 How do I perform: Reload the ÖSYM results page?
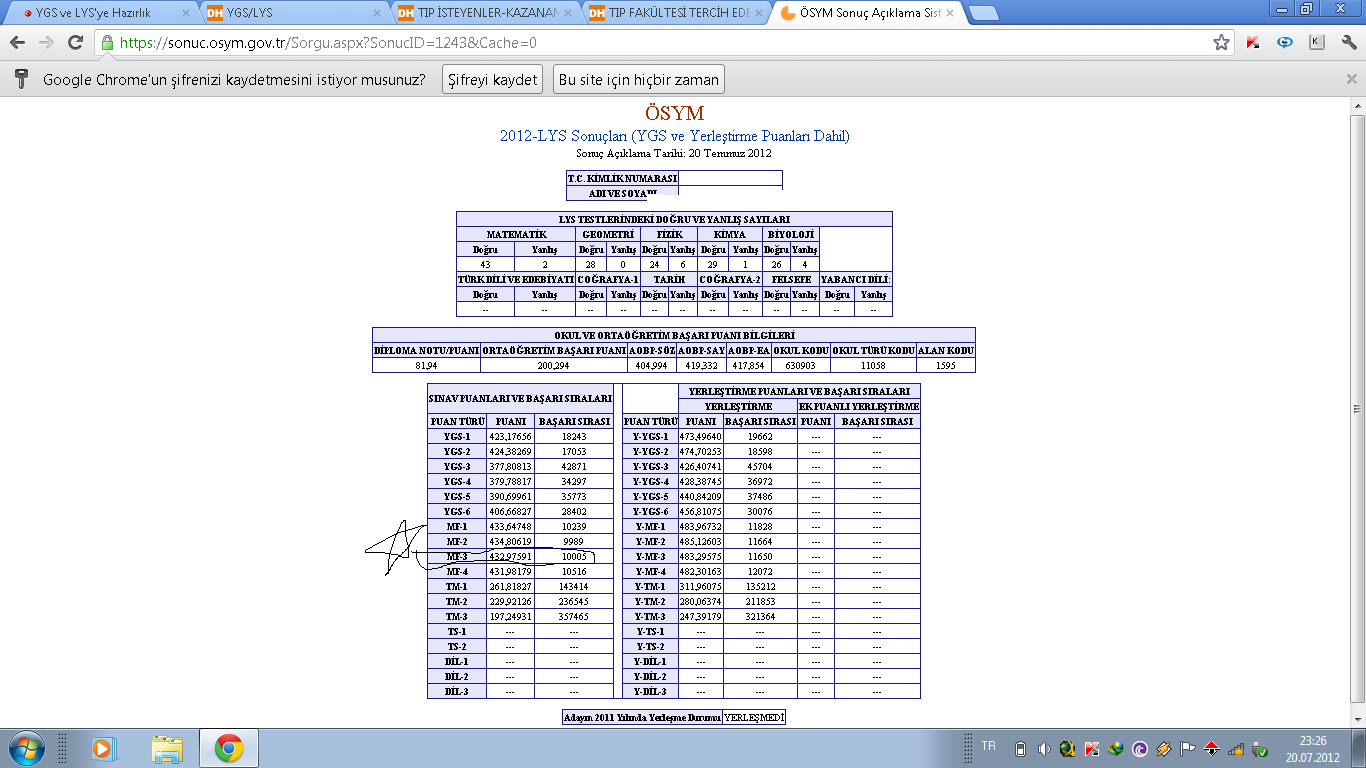75,43
